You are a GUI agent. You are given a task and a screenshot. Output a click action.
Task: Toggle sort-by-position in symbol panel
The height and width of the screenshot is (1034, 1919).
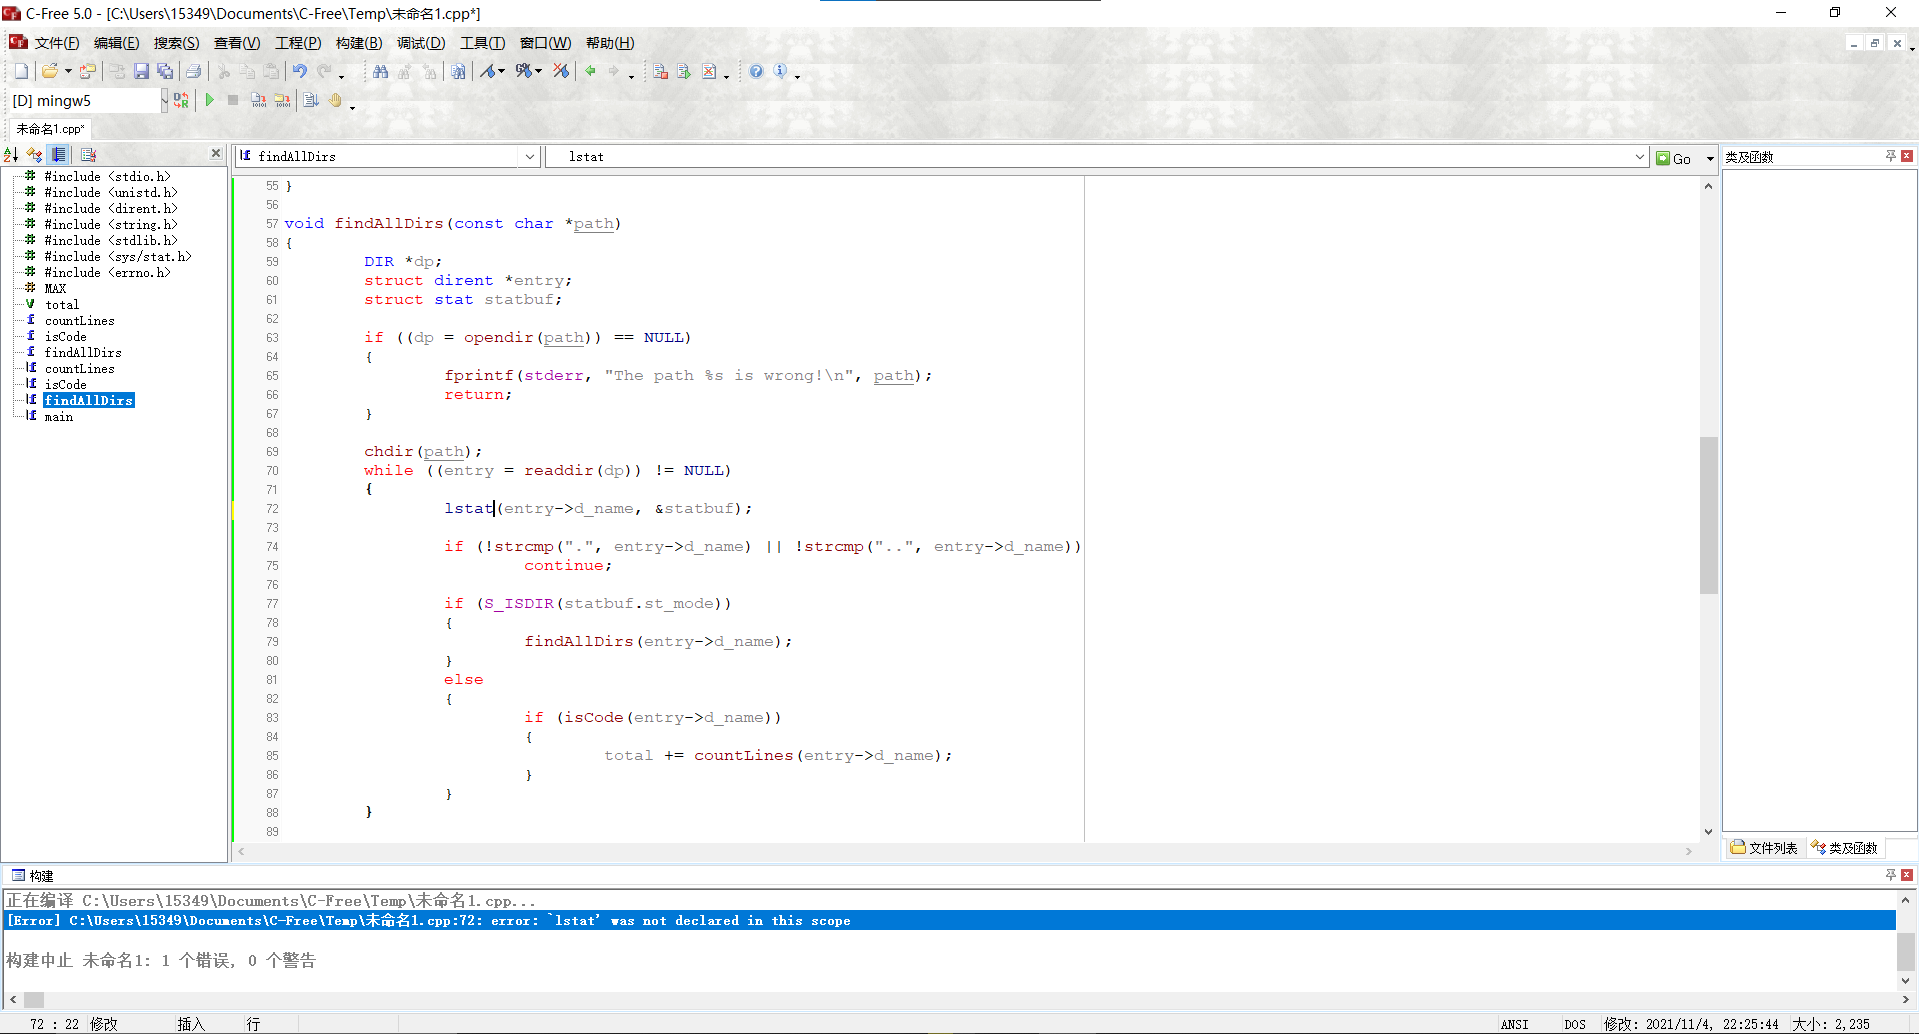click(x=59, y=154)
